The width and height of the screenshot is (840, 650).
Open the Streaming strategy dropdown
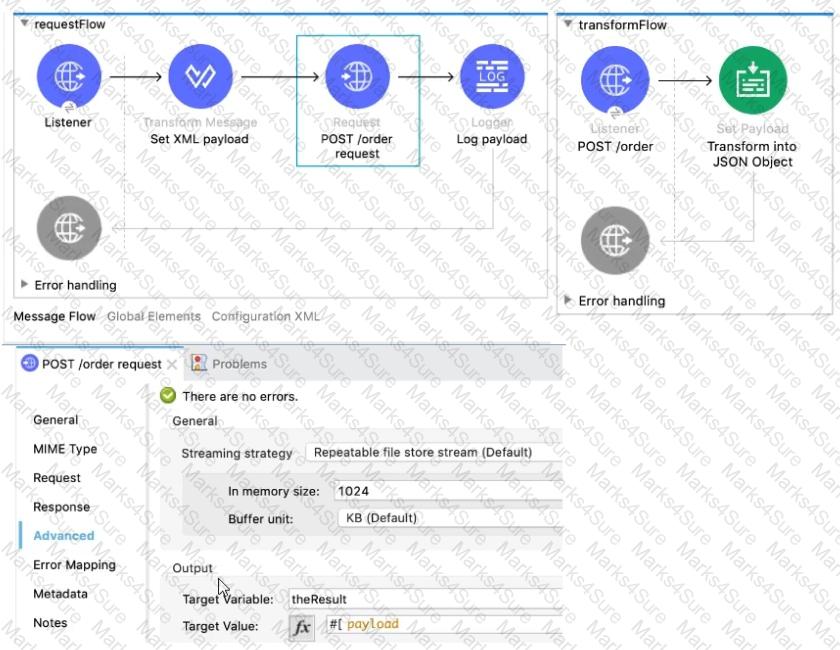click(420, 452)
